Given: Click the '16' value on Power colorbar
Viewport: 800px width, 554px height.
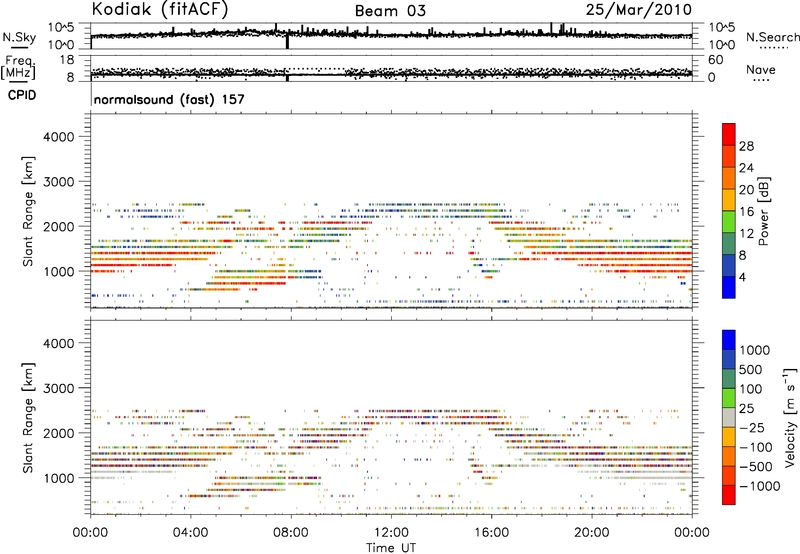Looking at the screenshot, I should click(746, 212).
